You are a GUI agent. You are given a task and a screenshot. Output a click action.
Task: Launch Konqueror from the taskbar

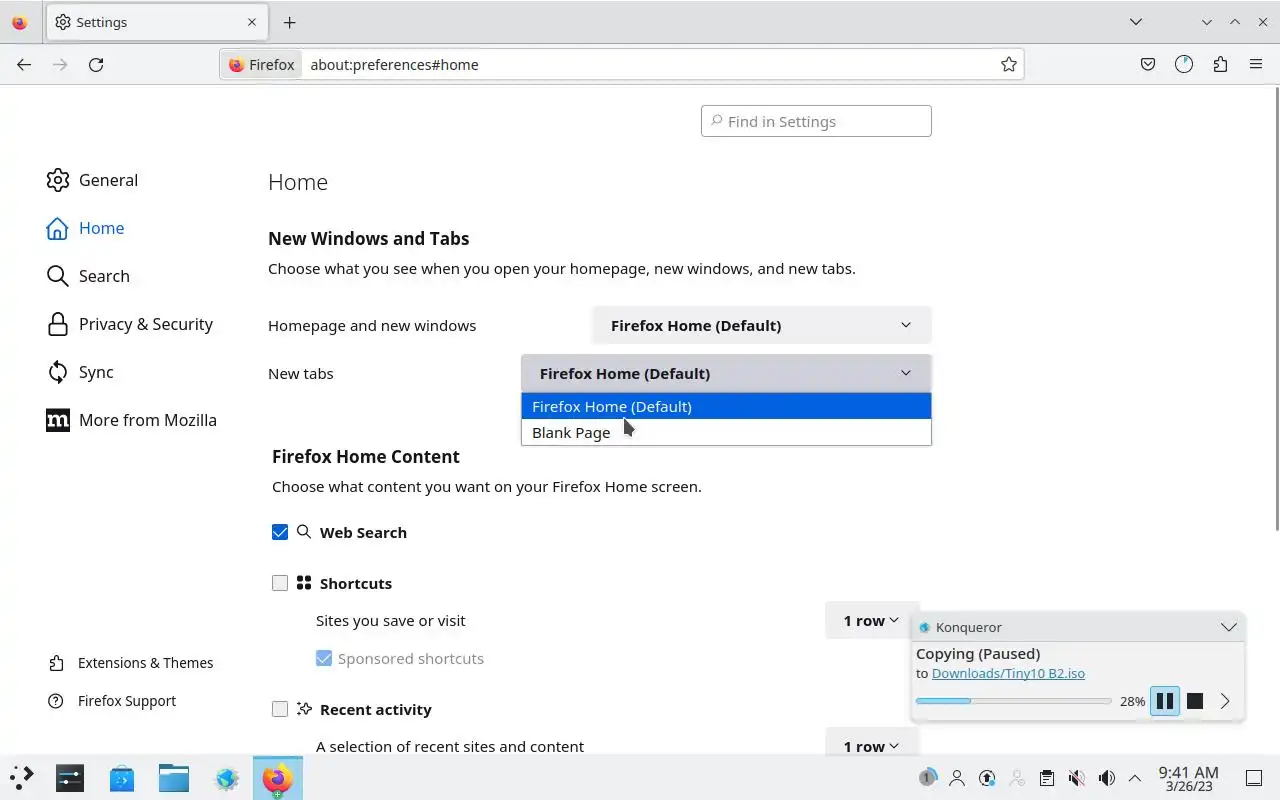tap(226, 778)
